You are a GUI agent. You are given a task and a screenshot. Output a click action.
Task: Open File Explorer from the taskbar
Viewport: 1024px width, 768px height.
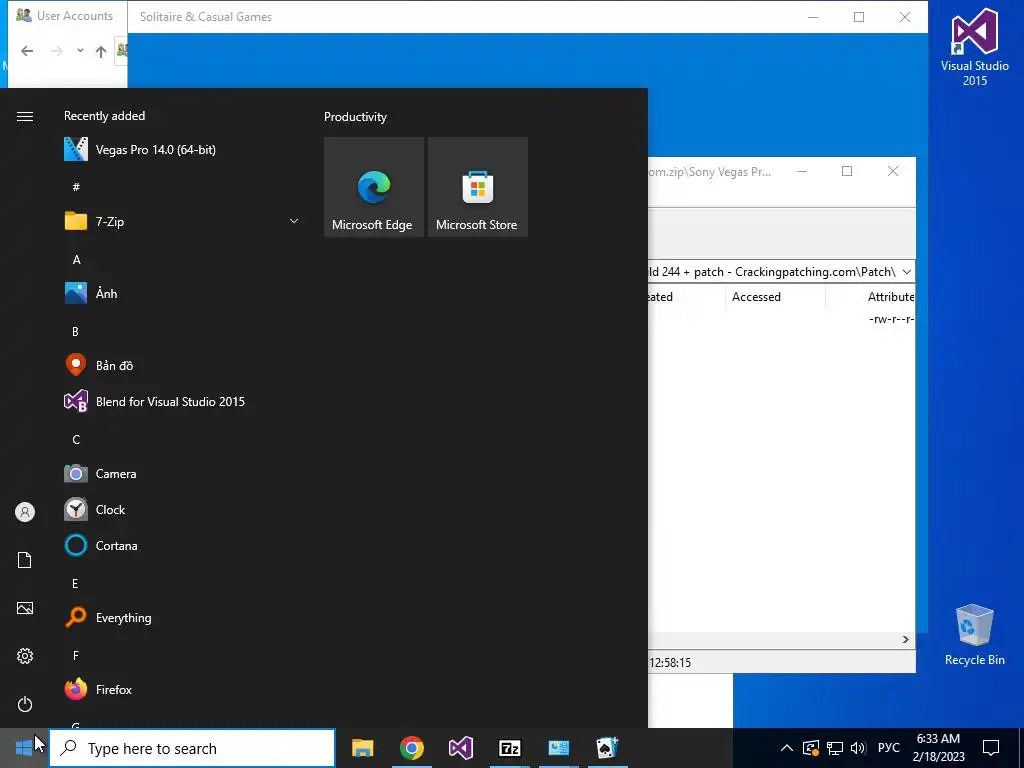[362, 748]
